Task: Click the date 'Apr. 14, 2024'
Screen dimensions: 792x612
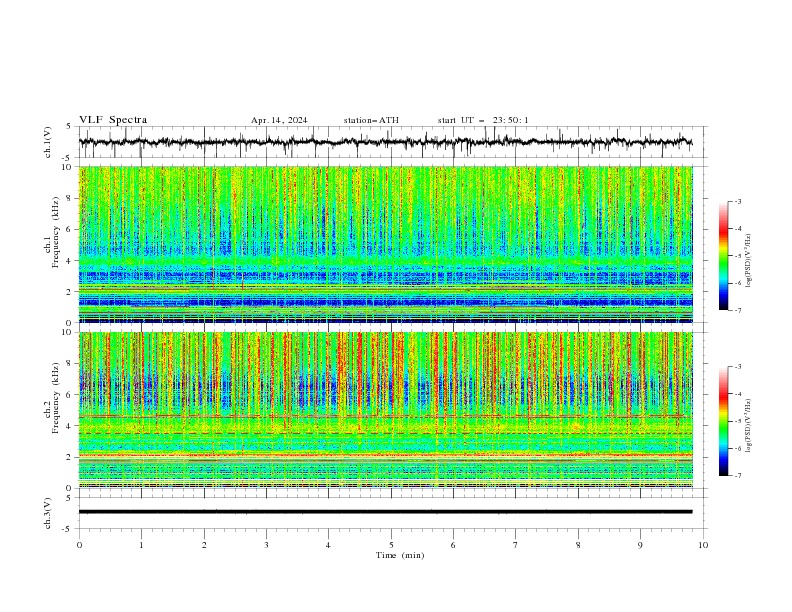Action: click(x=279, y=120)
